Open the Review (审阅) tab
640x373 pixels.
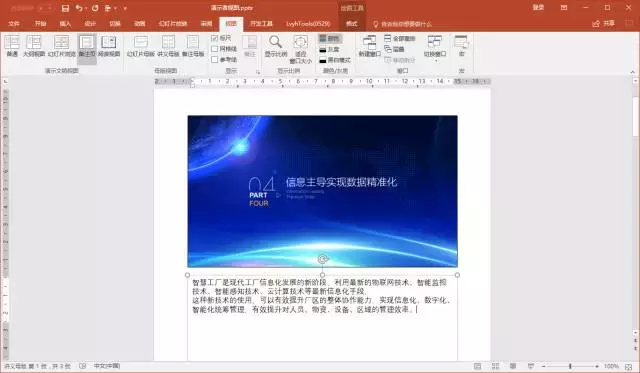click(x=206, y=24)
